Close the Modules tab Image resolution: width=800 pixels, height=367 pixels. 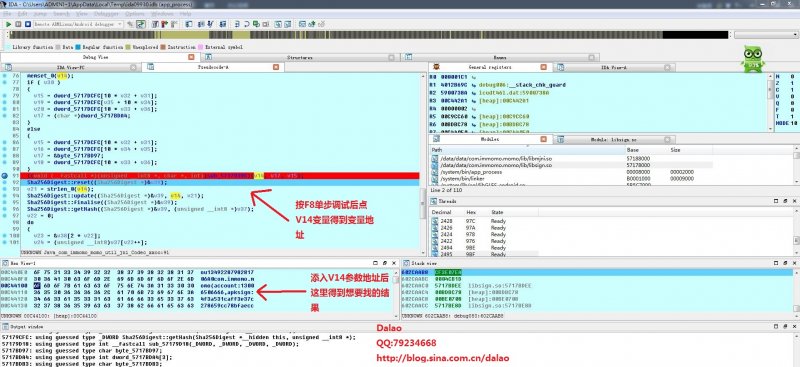click(544, 139)
